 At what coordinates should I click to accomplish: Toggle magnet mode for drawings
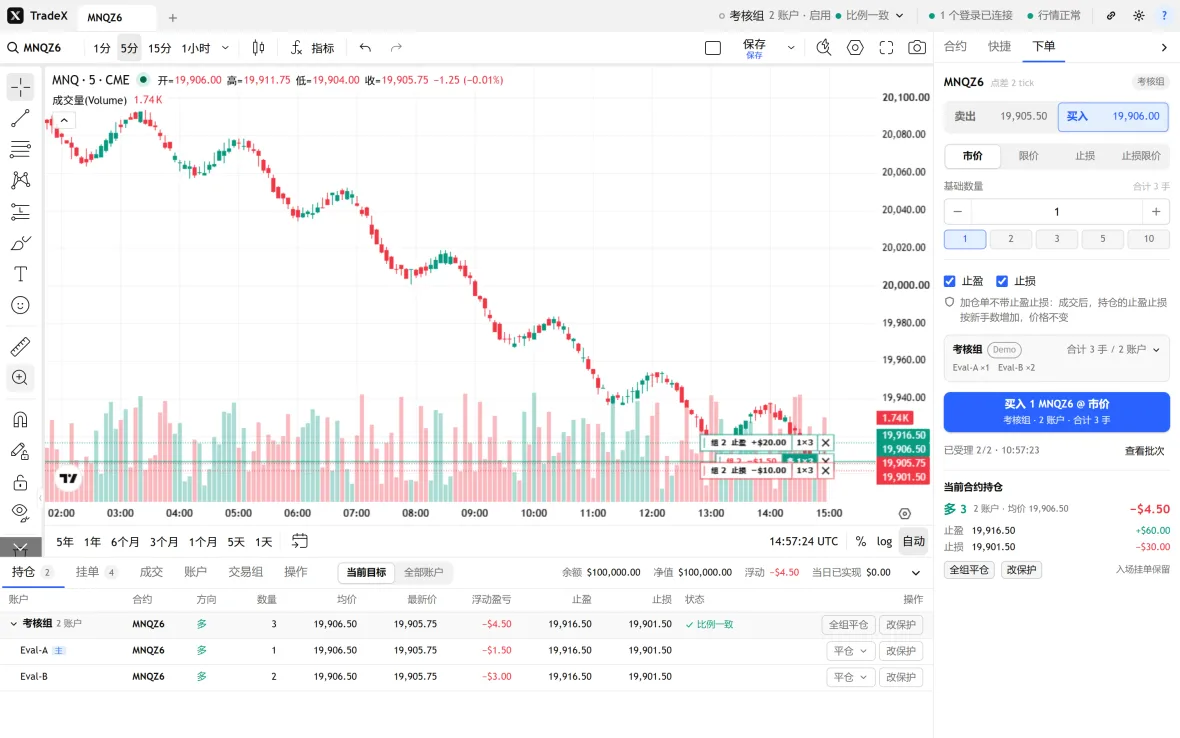coord(20,419)
